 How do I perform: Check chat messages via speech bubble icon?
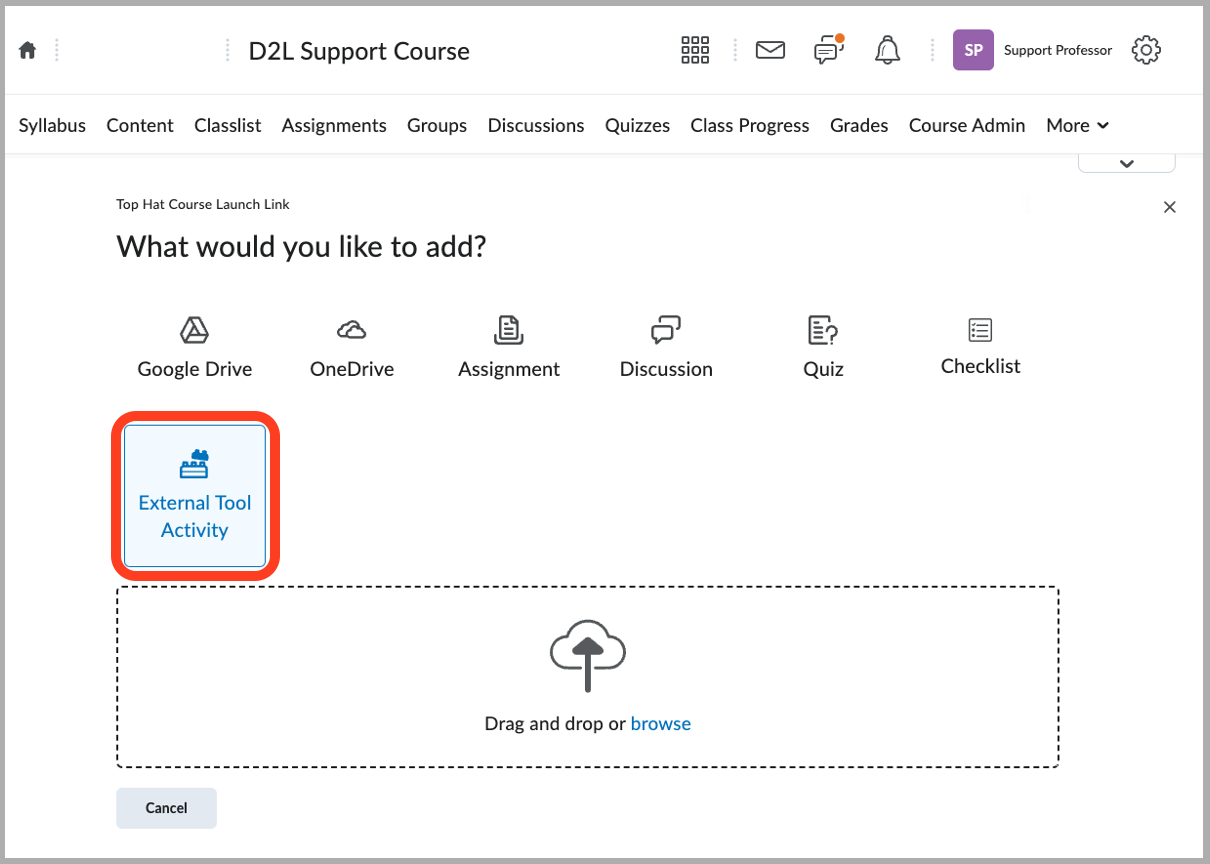click(828, 49)
